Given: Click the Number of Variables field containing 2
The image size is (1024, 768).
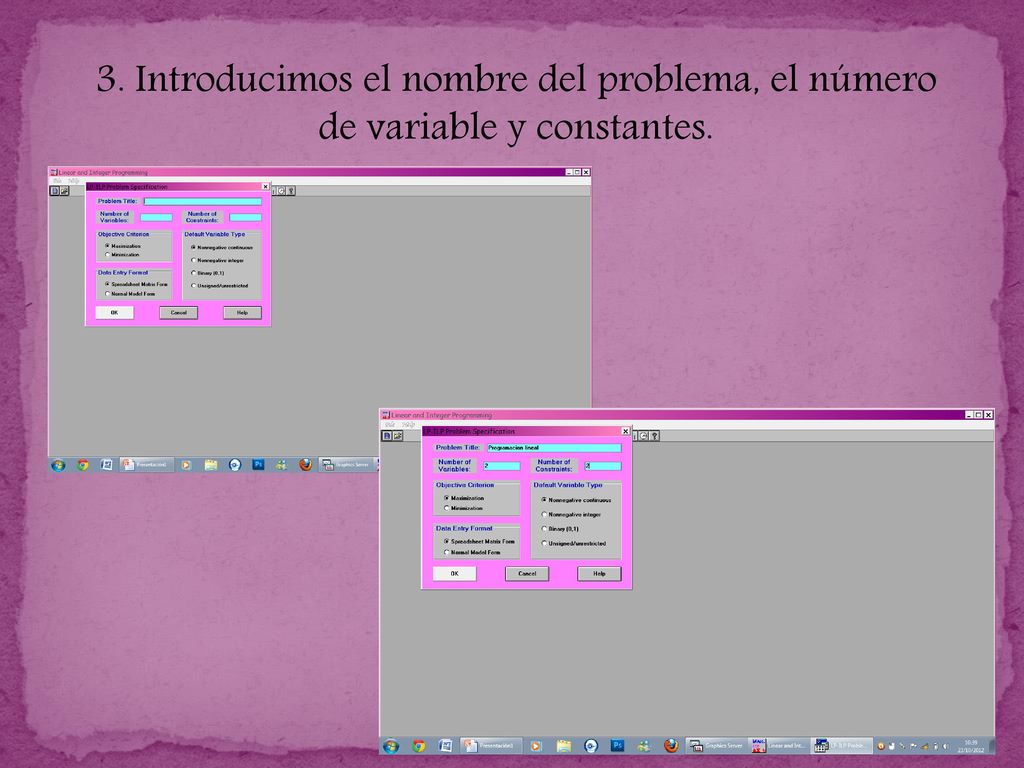Looking at the screenshot, I should point(502,466).
